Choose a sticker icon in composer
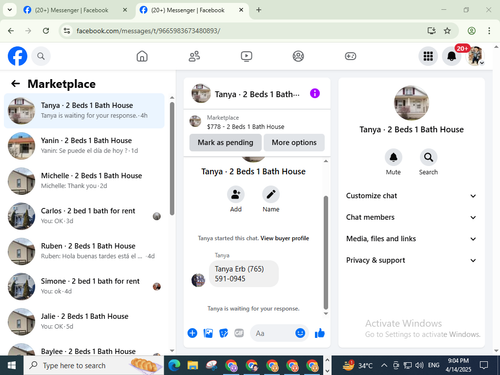 pyautogui.click(x=224, y=333)
